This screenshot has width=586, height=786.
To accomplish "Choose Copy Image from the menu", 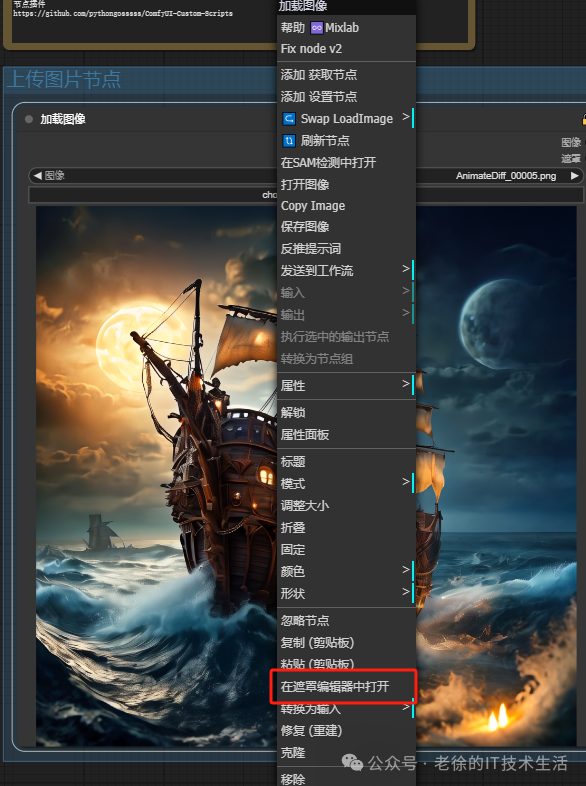I will point(346,206).
